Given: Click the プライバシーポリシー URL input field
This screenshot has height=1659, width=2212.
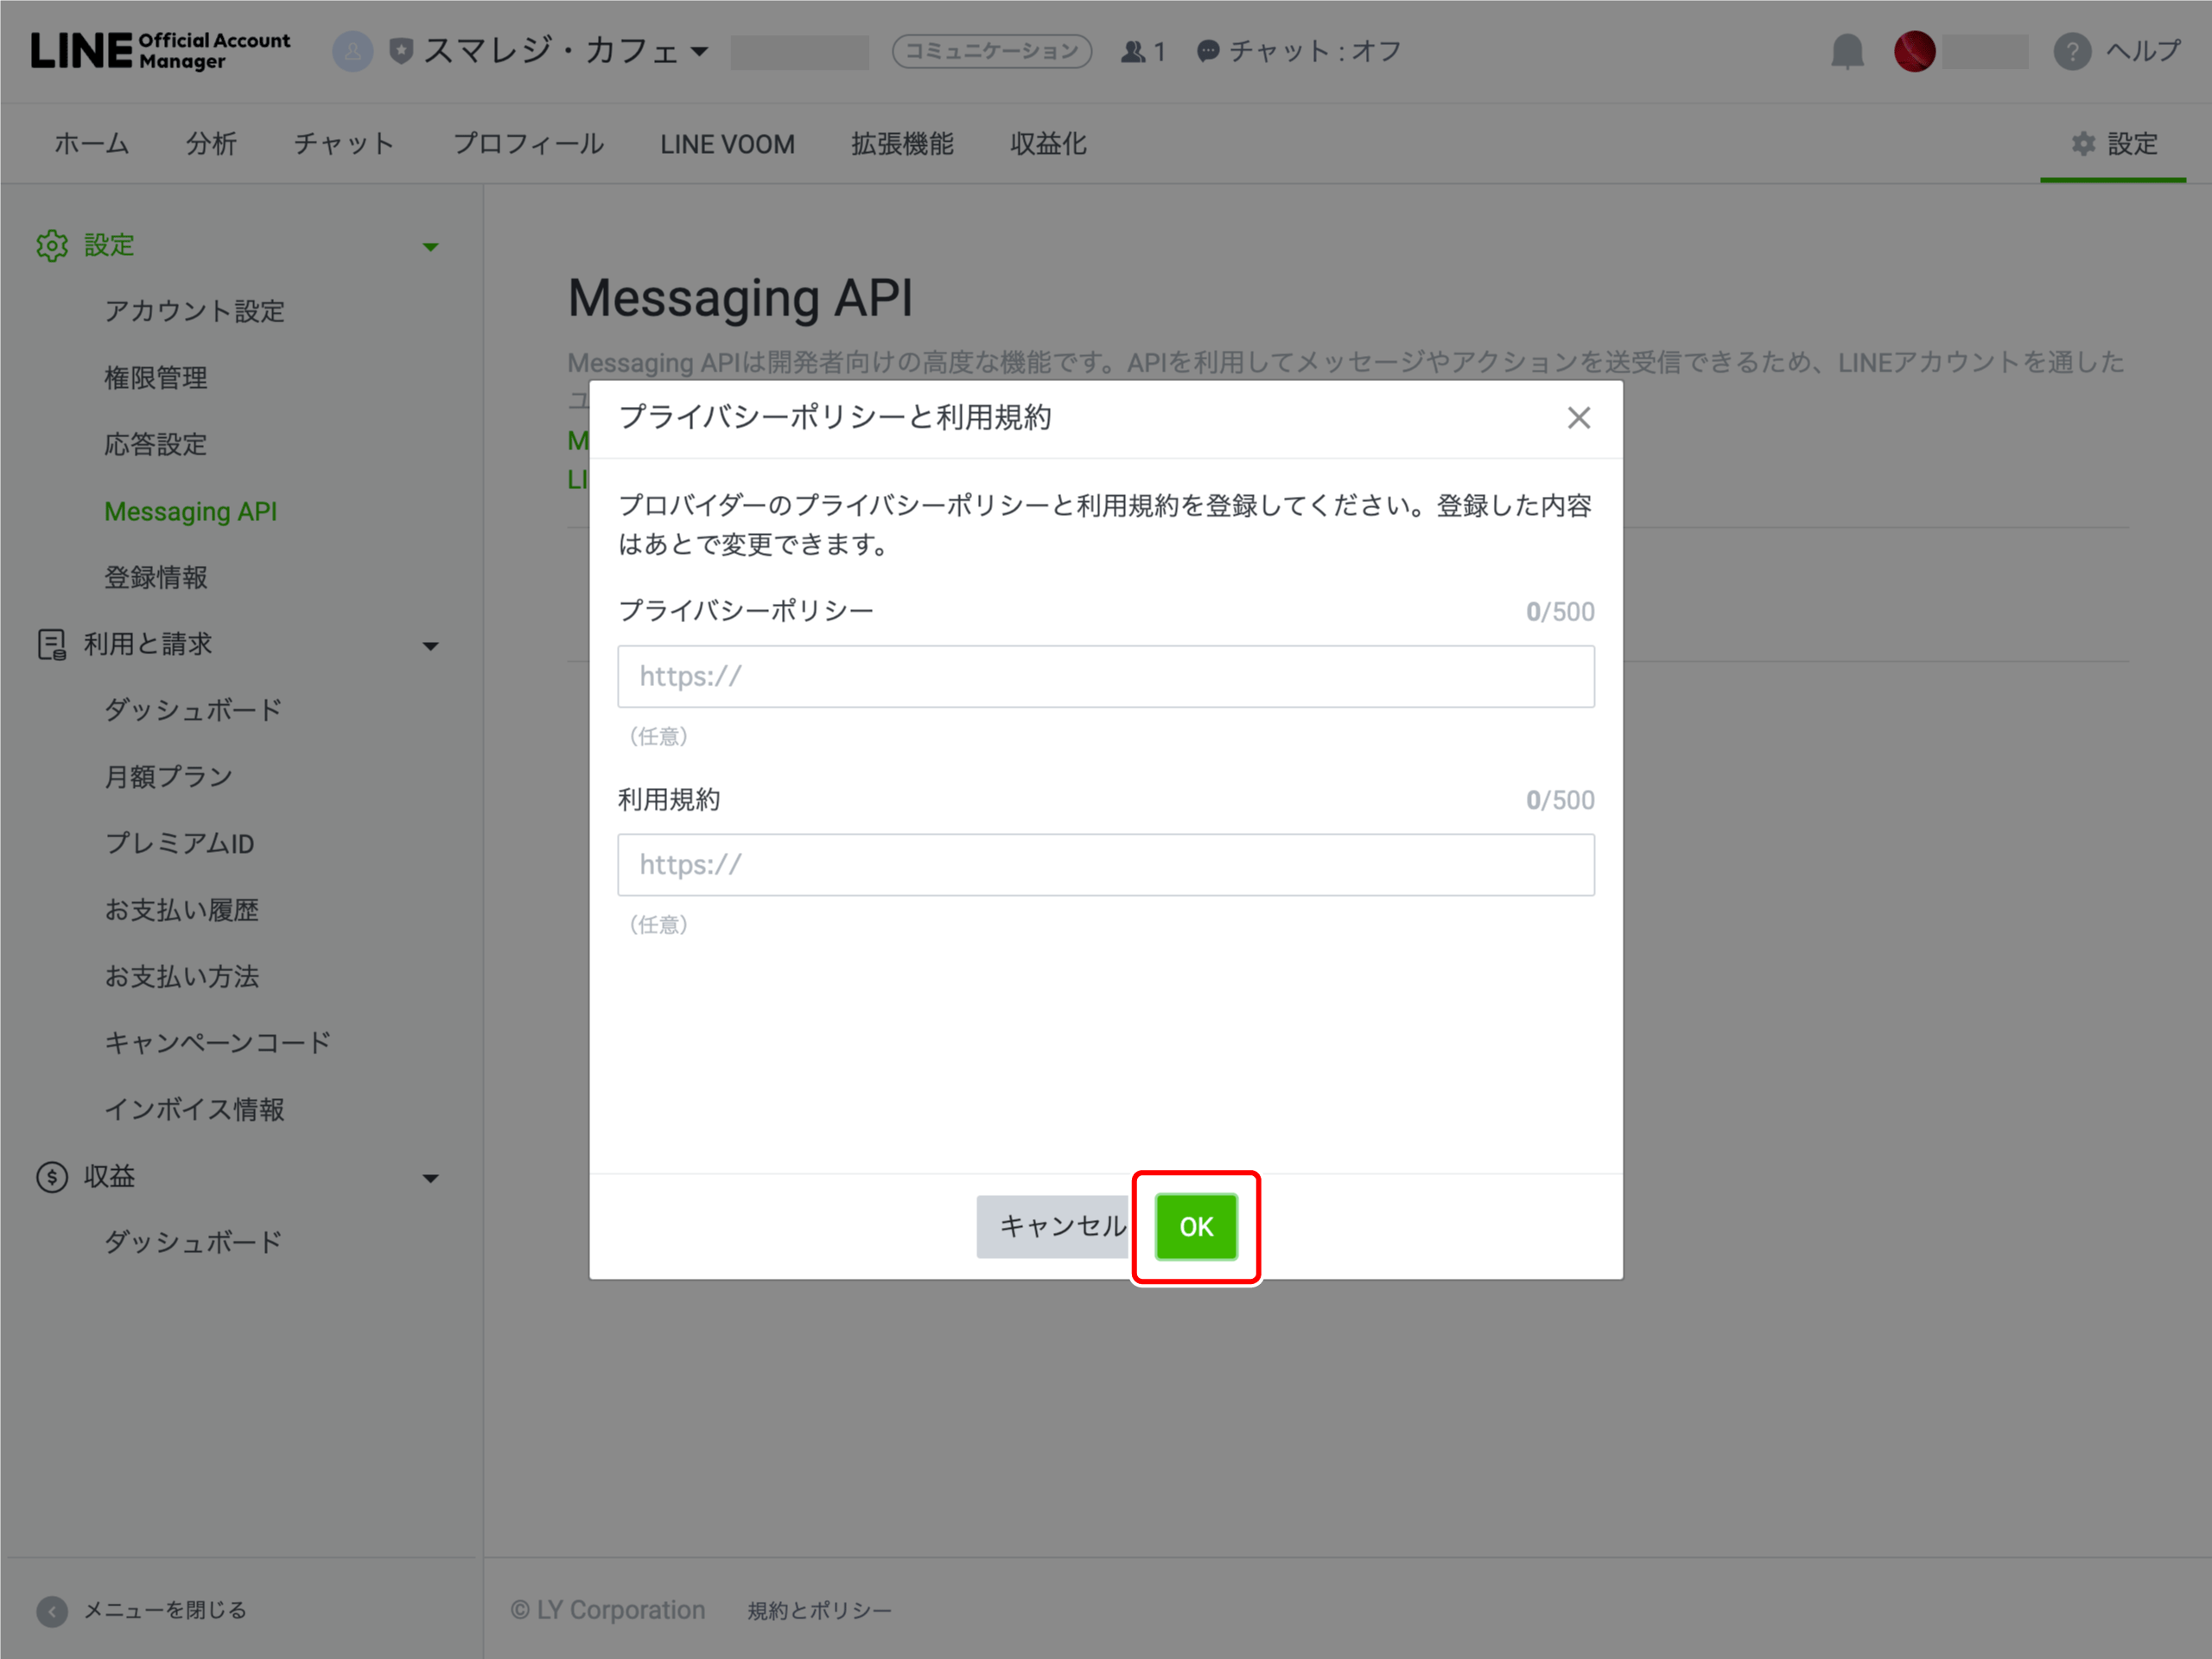Looking at the screenshot, I should tap(1106, 676).
